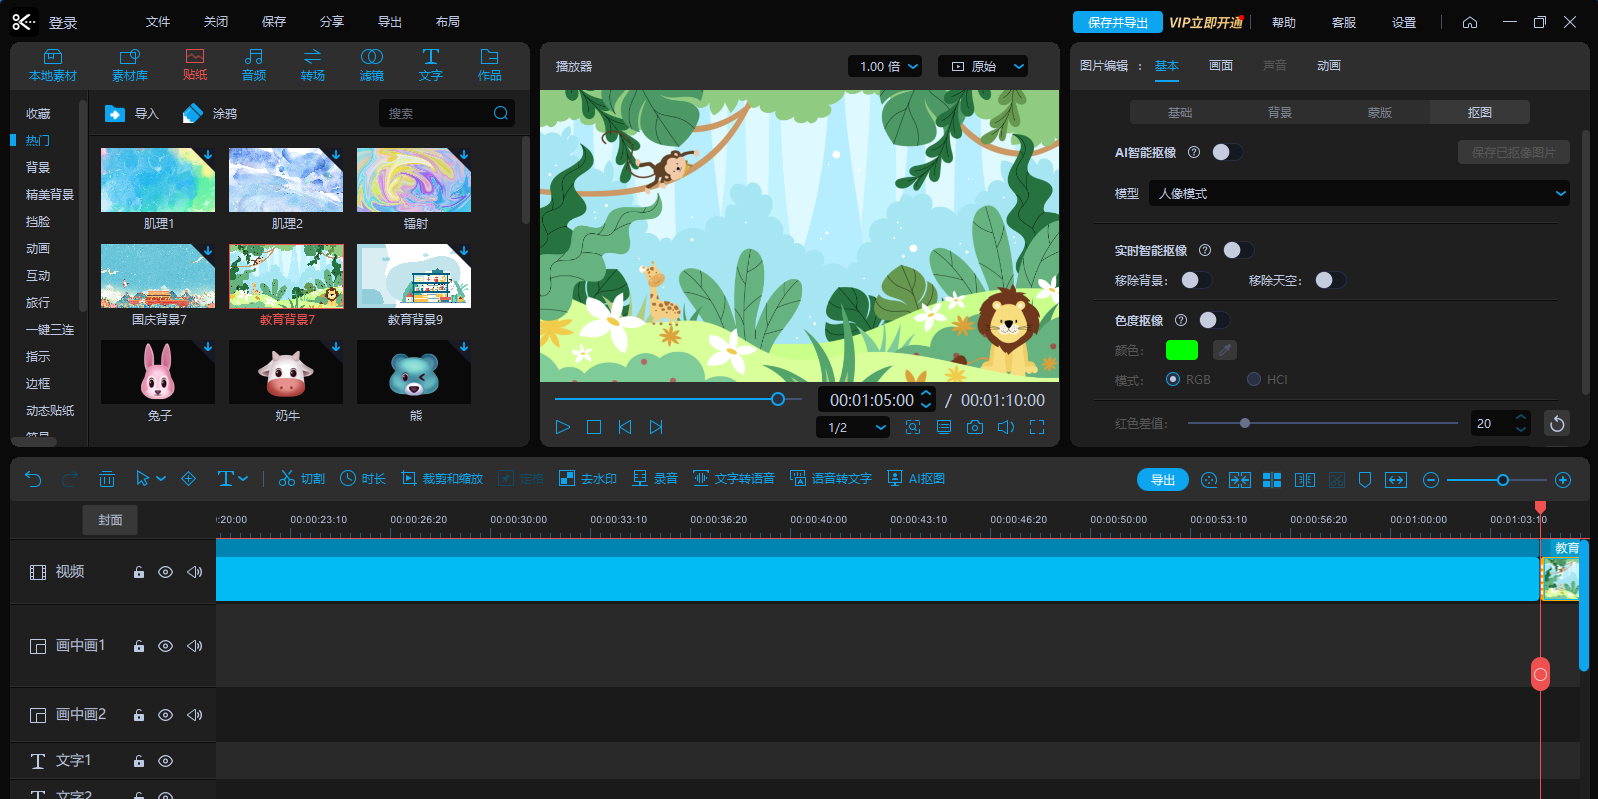Screen dimensions: 1598x799
Task: Reset red difference value with reset icon
Action: 1557,424
